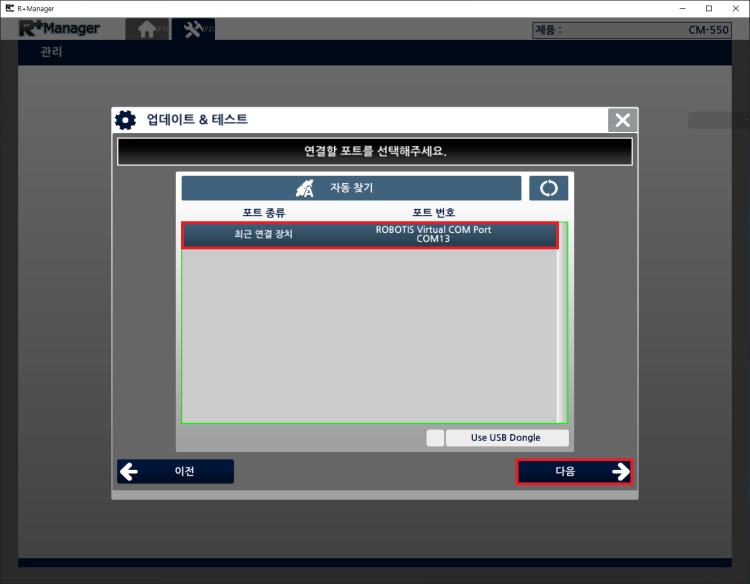Refresh the port list with circular arrow
Image resolution: width=750 pixels, height=584 pixels.
click(x=548, y=188)
